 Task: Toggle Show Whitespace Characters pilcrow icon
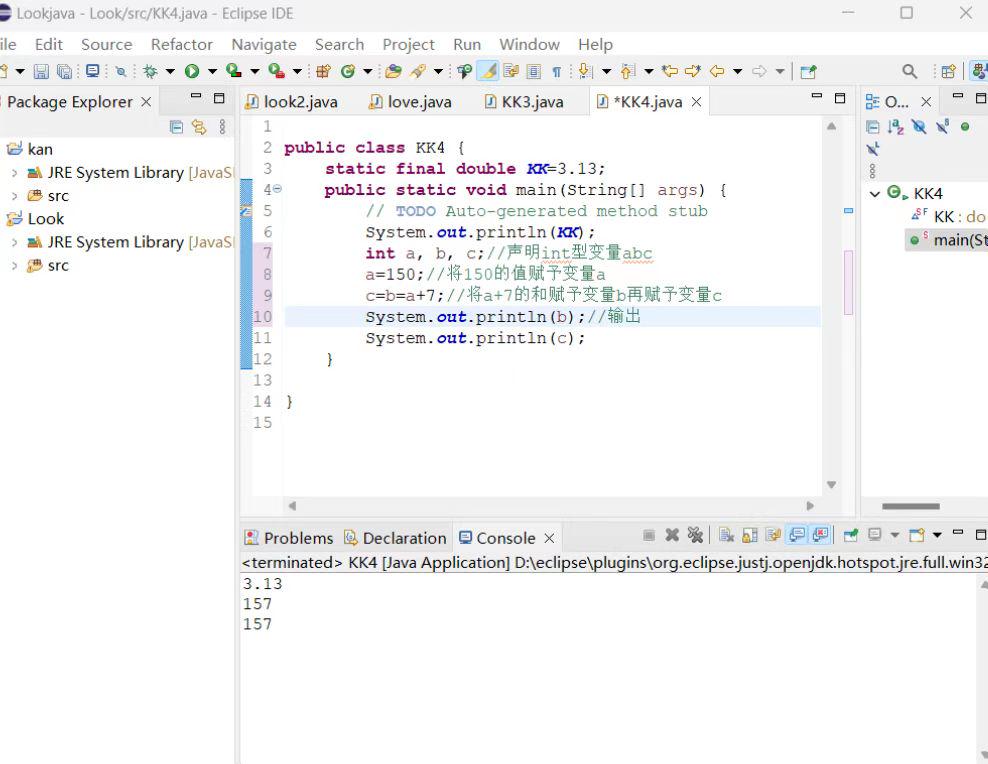click(x=556, y=72)
